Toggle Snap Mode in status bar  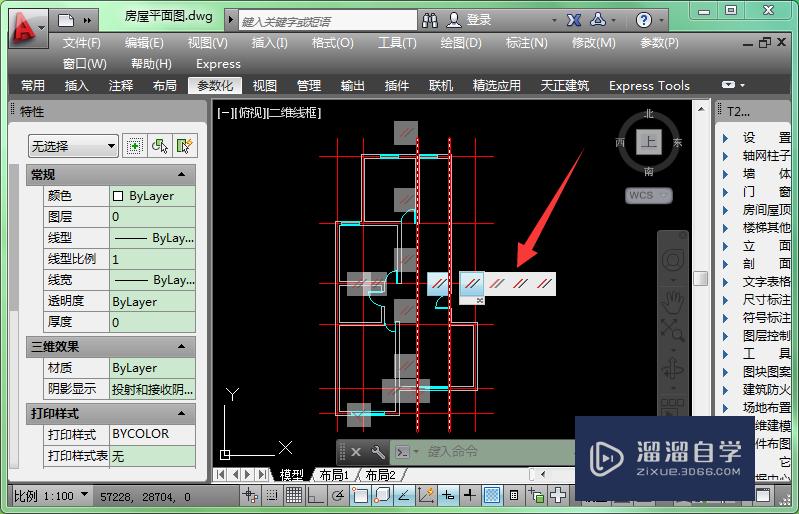(x=272, y=495)
